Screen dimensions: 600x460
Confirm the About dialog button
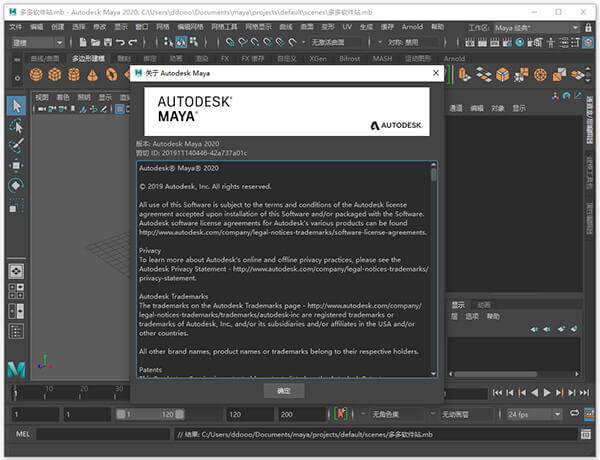(284, 391)
